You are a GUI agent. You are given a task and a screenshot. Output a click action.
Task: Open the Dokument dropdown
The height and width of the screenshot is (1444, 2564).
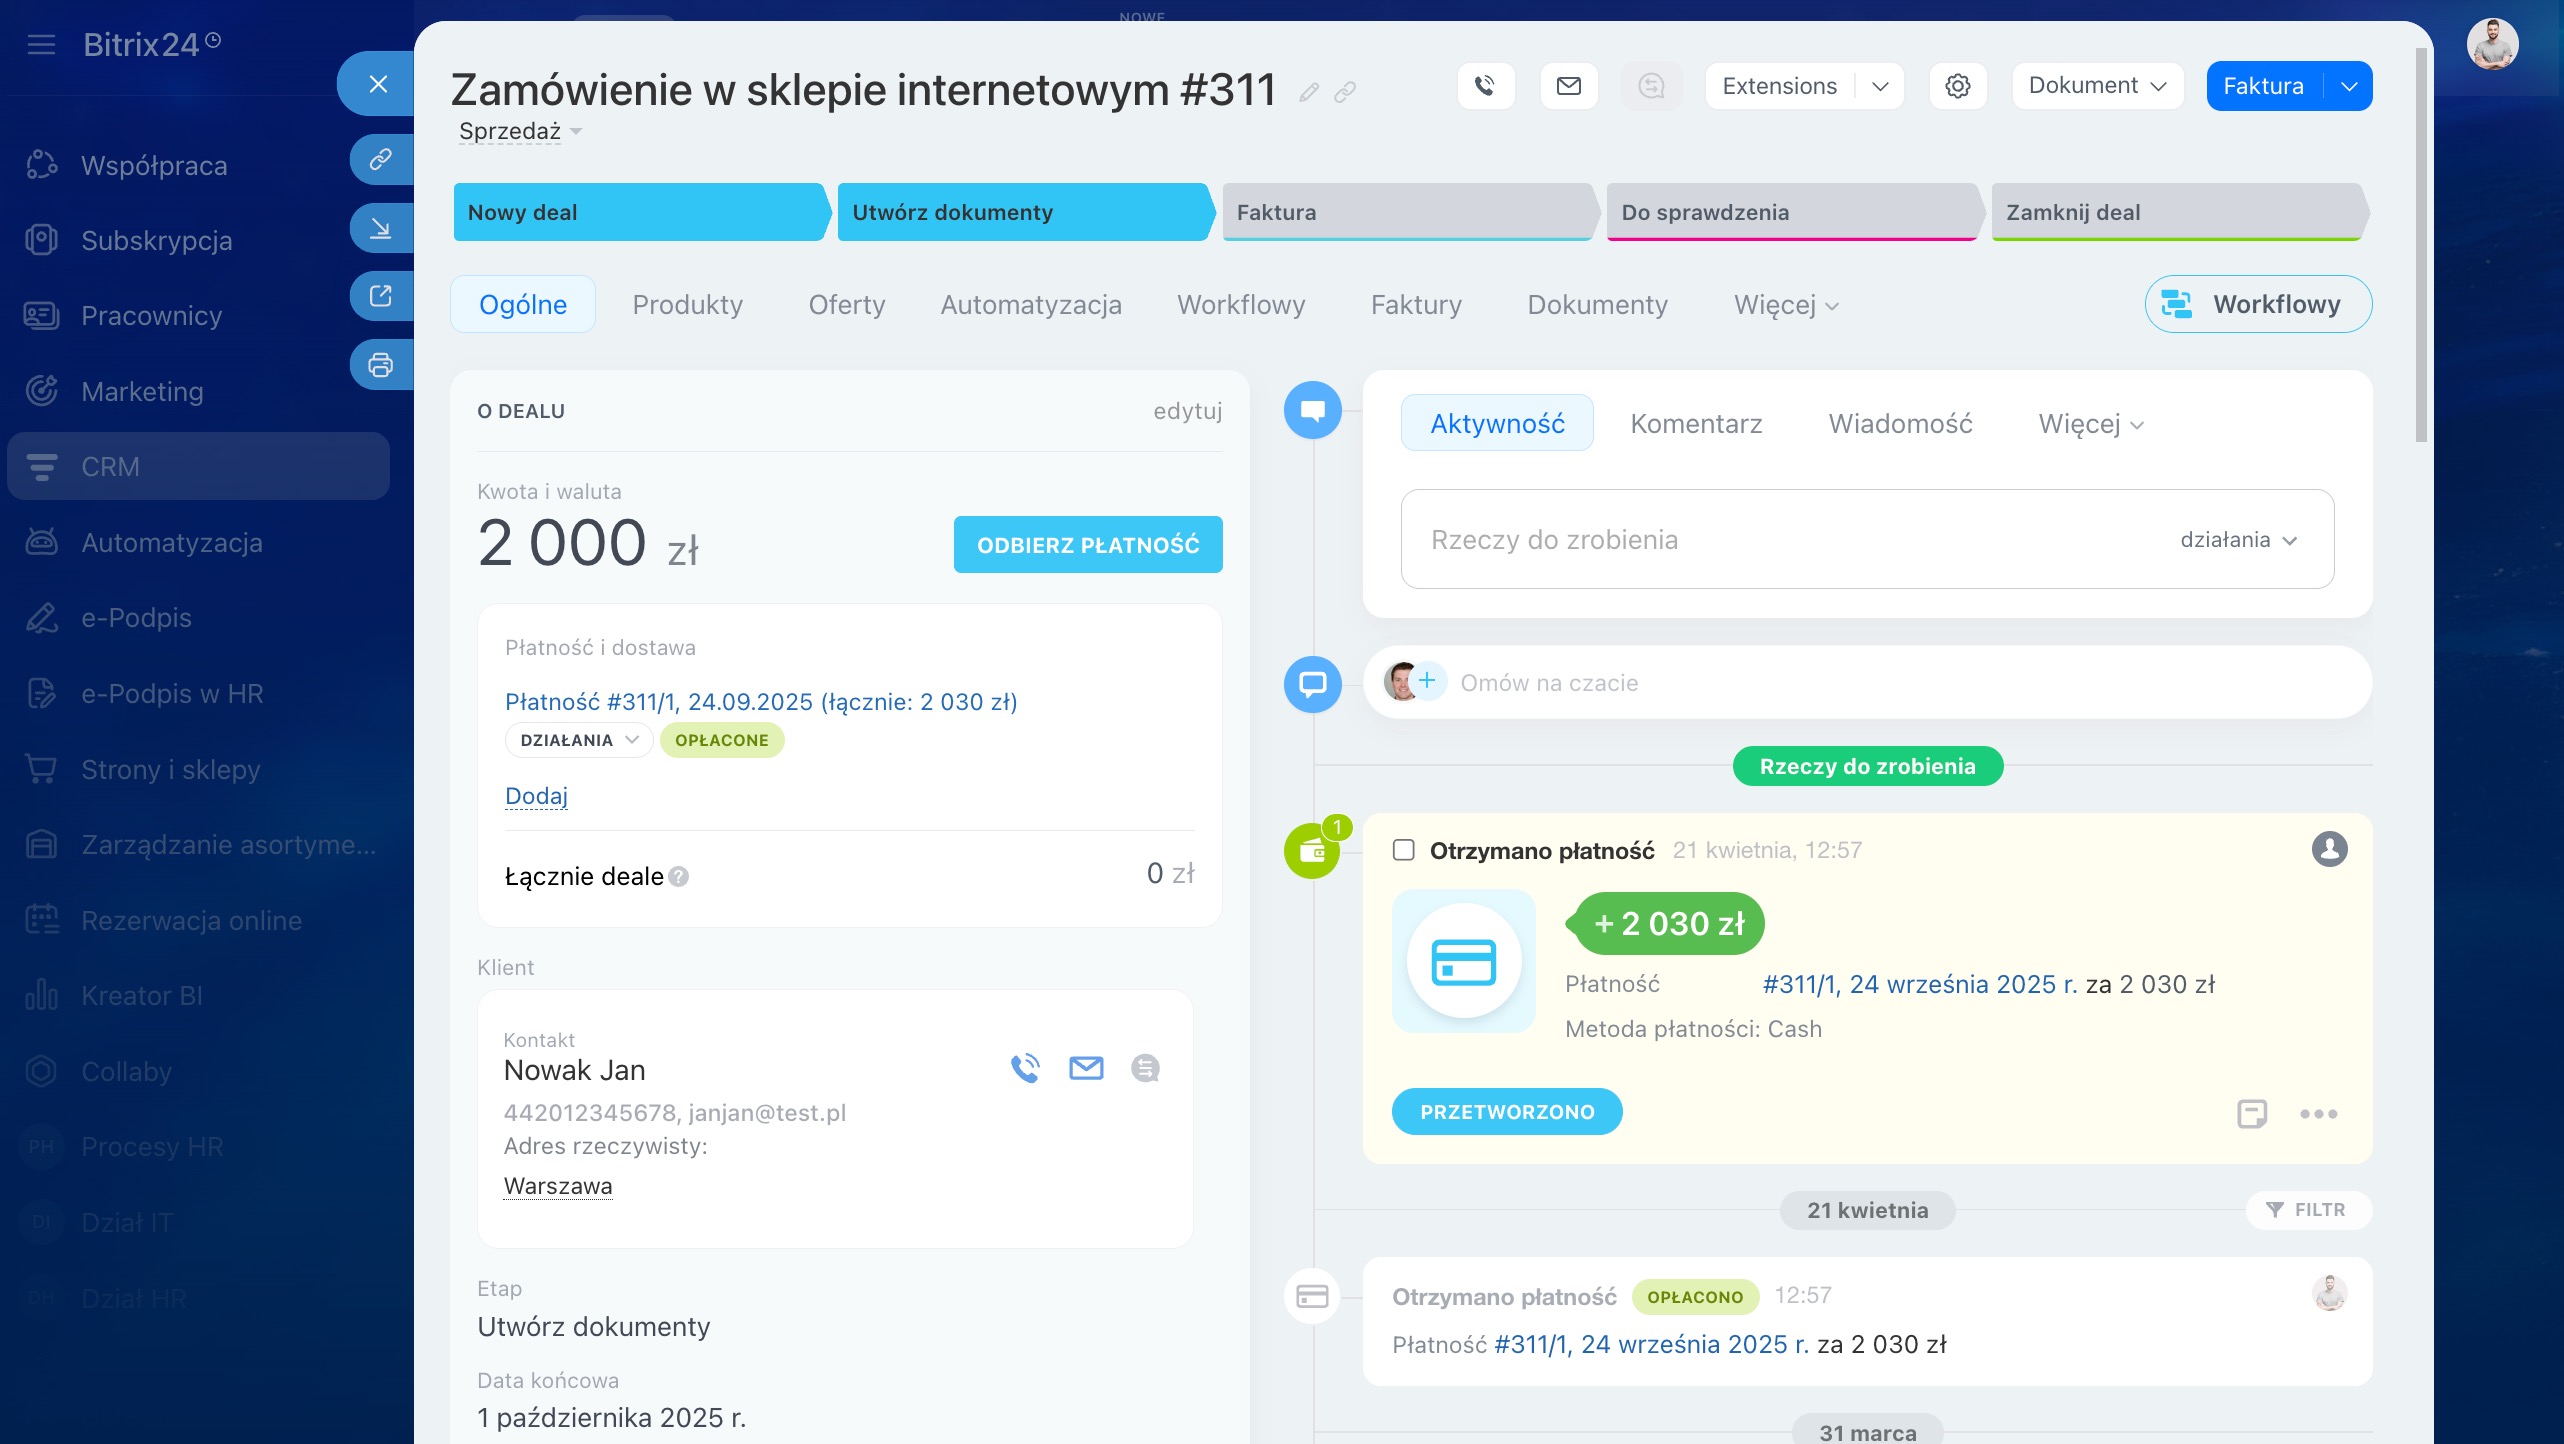(x=2096, y=86)
